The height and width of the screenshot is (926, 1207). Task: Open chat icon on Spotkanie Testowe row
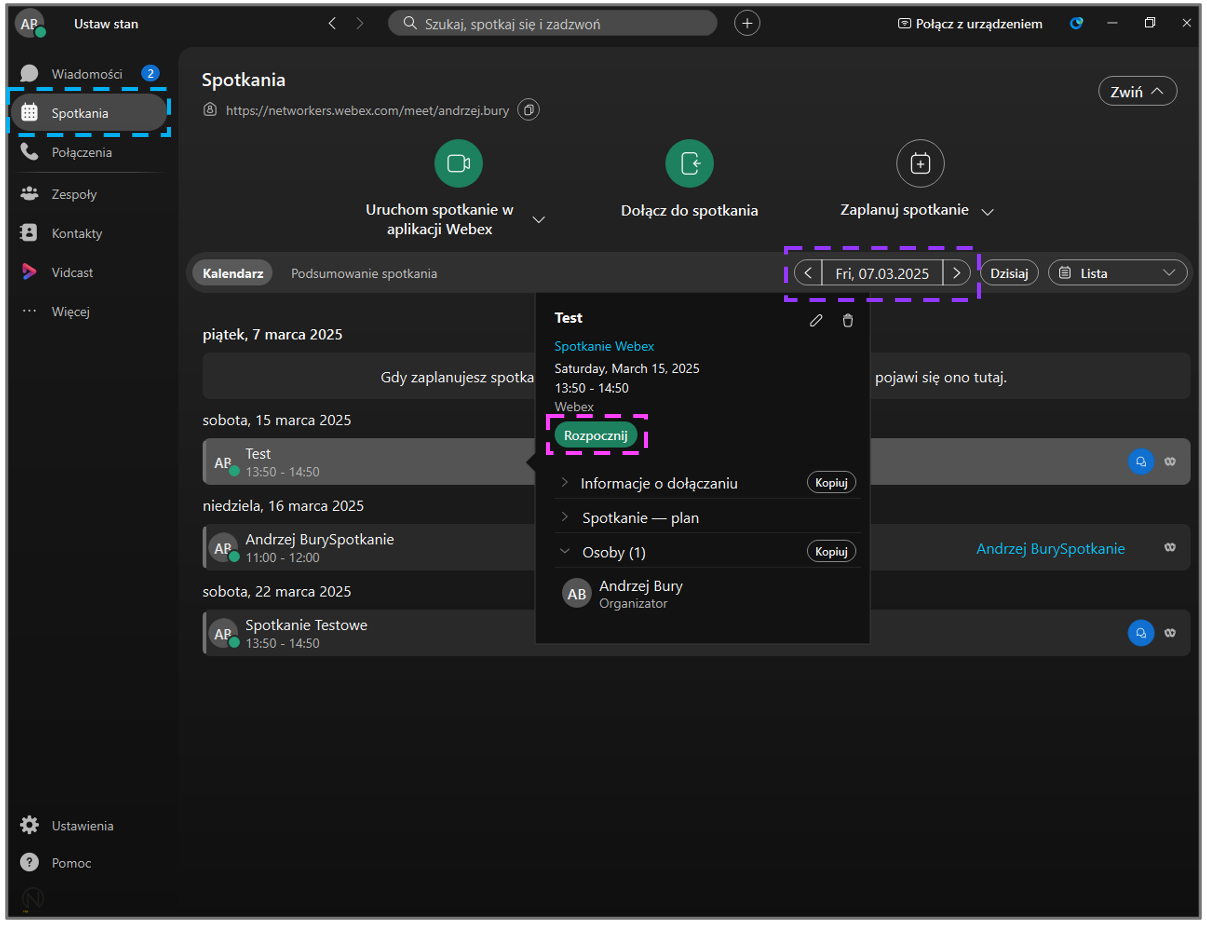[1141, 633]
